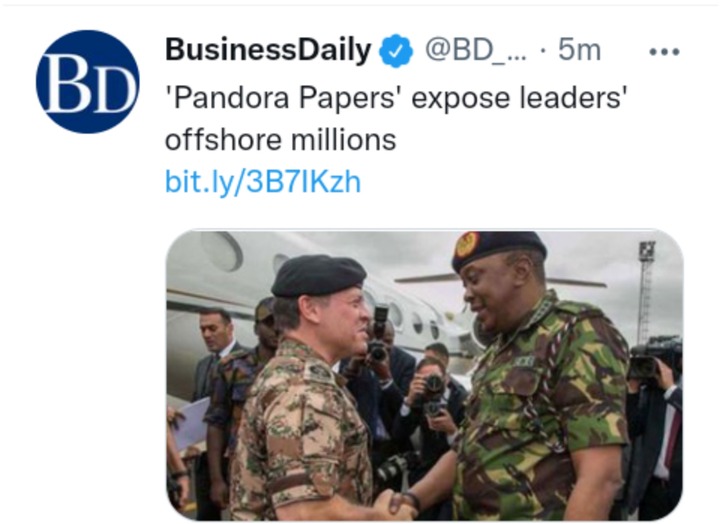Screen dimensions: 720x524
Task: Open the three-dot more options menu
Action: (664, 51)
